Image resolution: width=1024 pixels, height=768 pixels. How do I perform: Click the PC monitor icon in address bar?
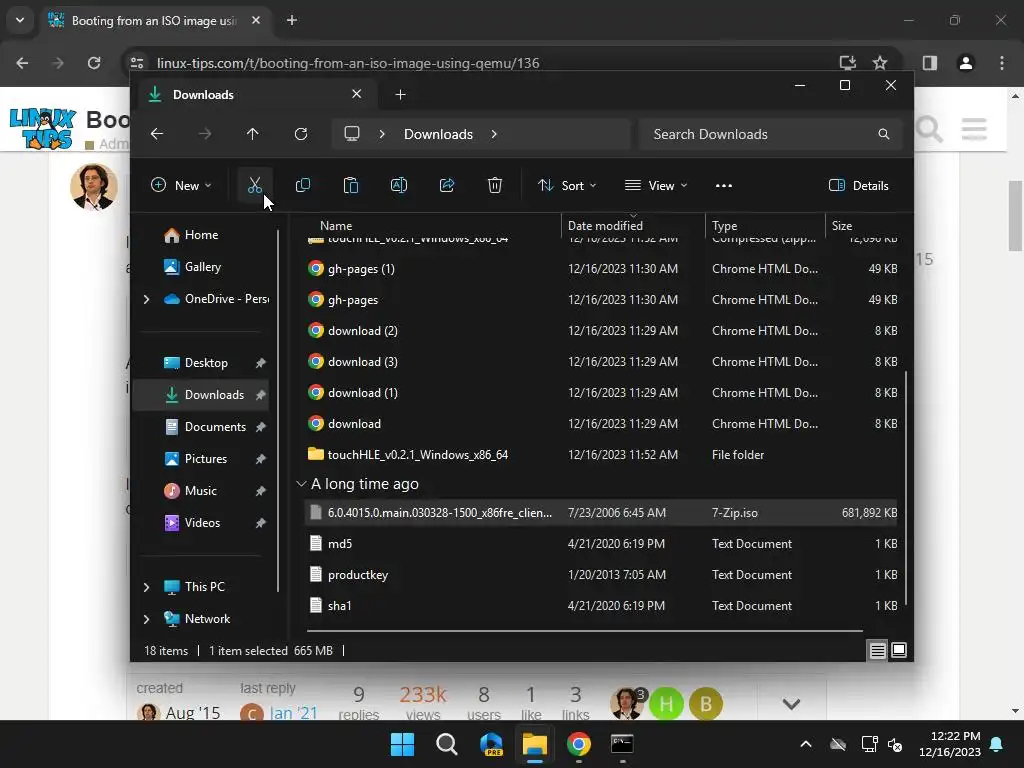(x=352, y=134)
